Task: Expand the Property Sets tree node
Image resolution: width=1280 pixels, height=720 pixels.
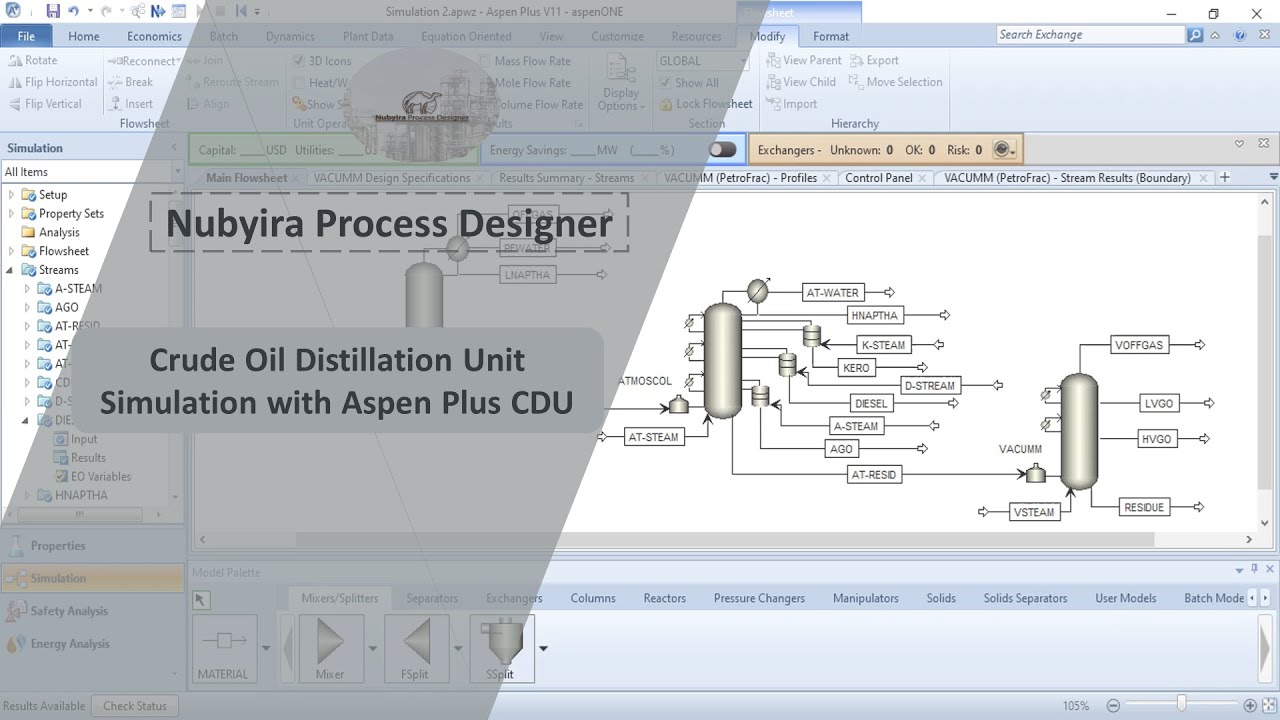Action: point(12,214)
